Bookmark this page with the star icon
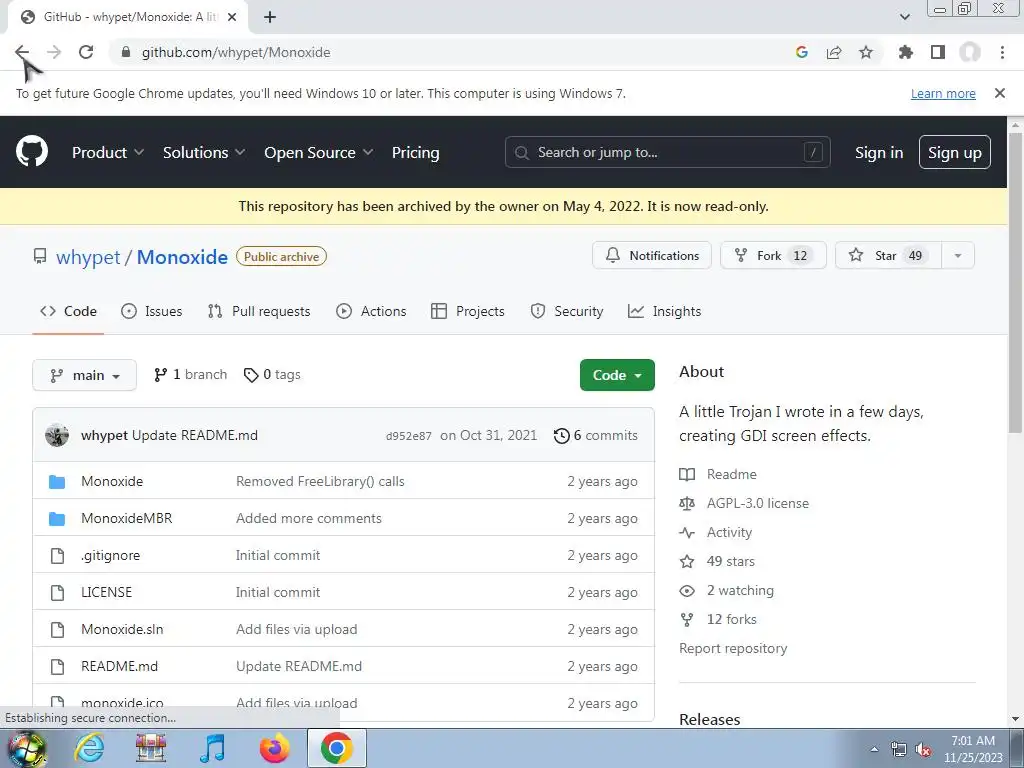This screenshot has height=768, width=1024. coord(865,52)
